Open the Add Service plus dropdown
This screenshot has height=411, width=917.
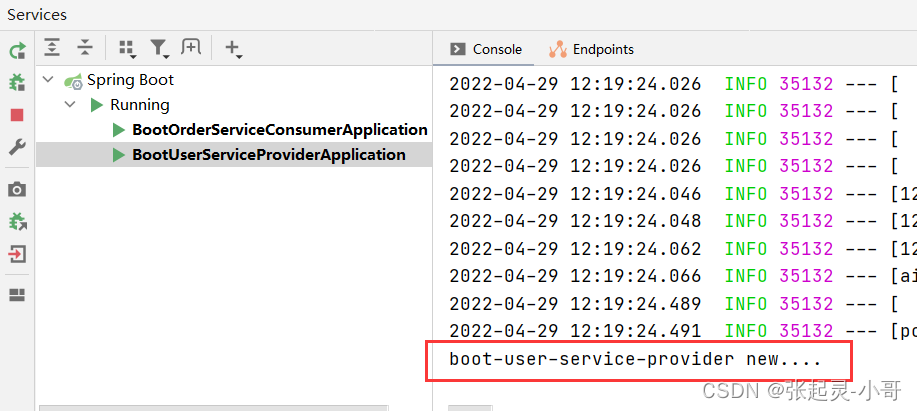(x=233, y=48)
